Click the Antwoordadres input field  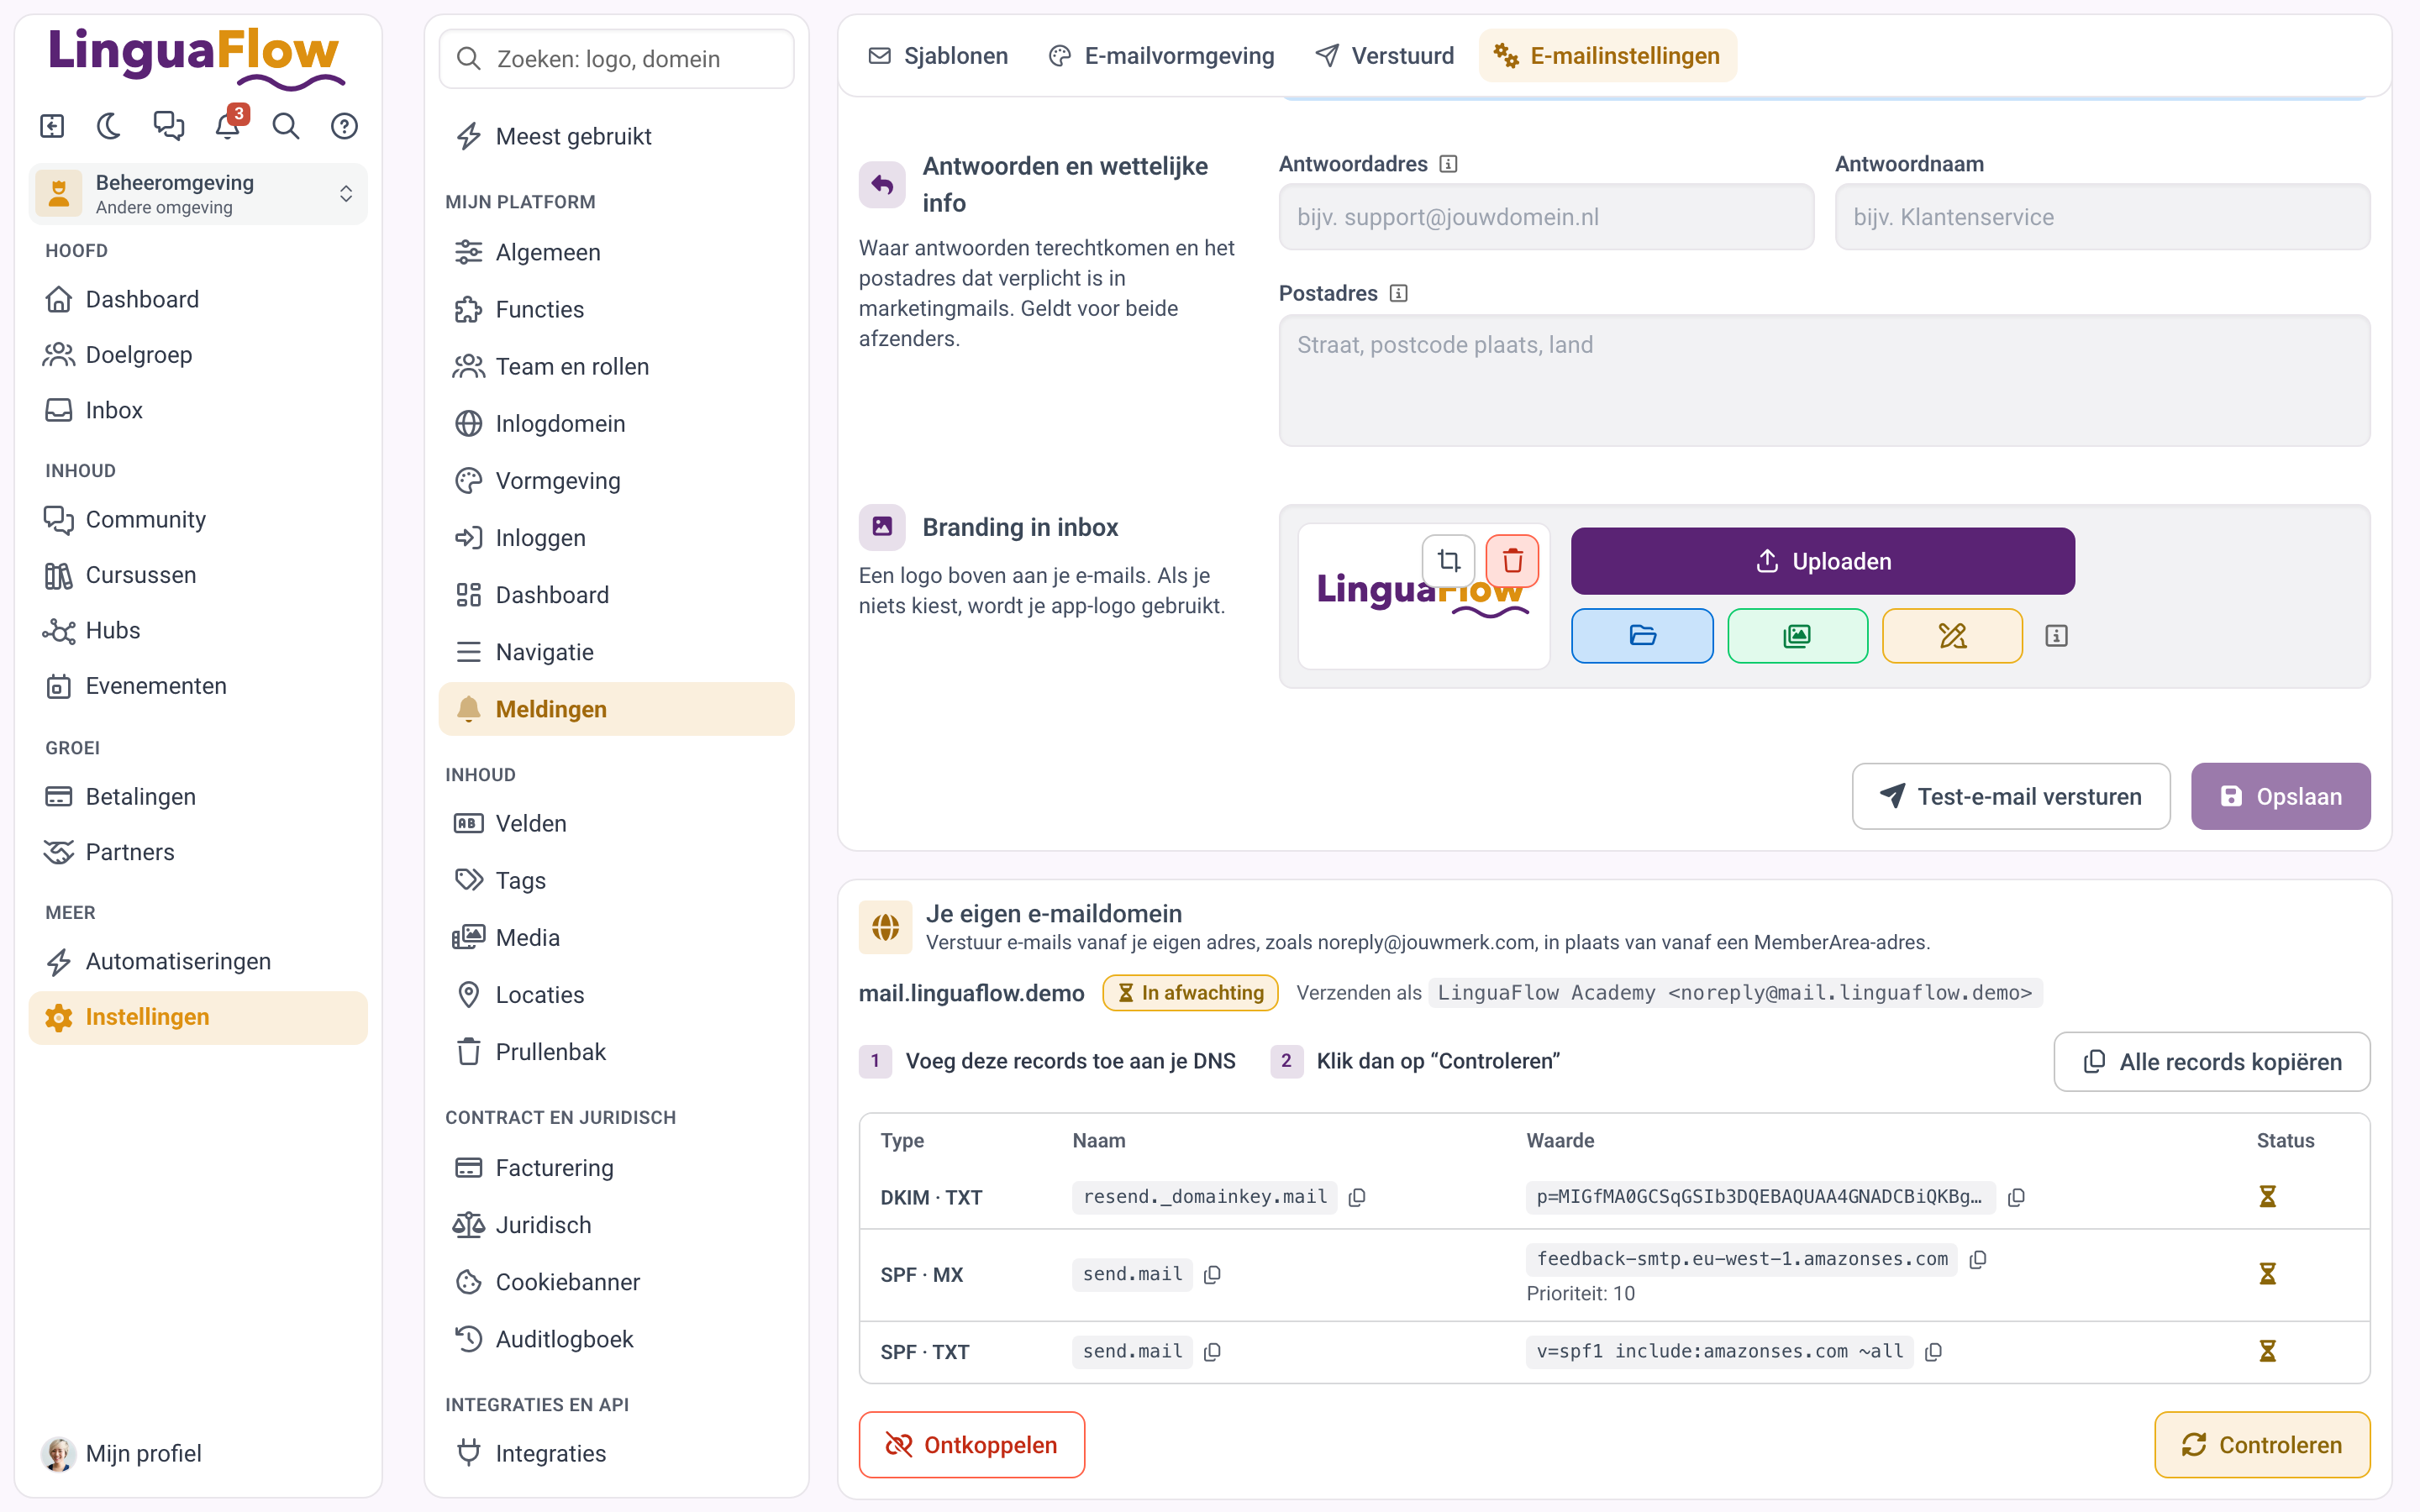(1546, 217)
